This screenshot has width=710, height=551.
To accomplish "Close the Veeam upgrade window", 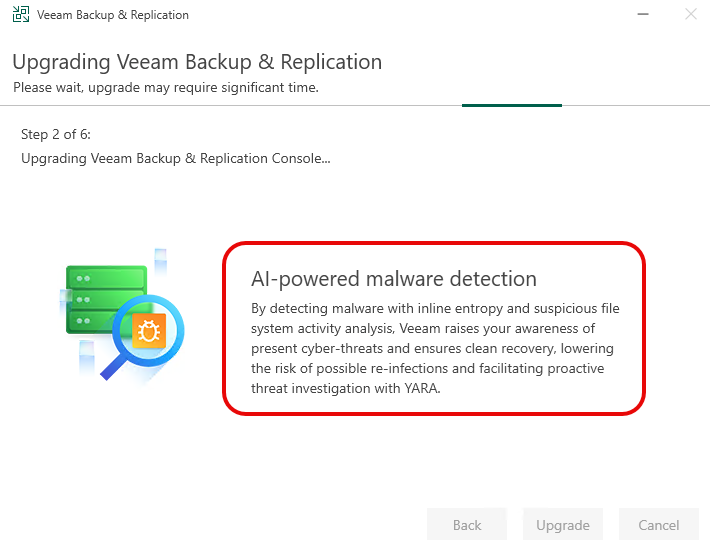I will (x=690, y=15).
